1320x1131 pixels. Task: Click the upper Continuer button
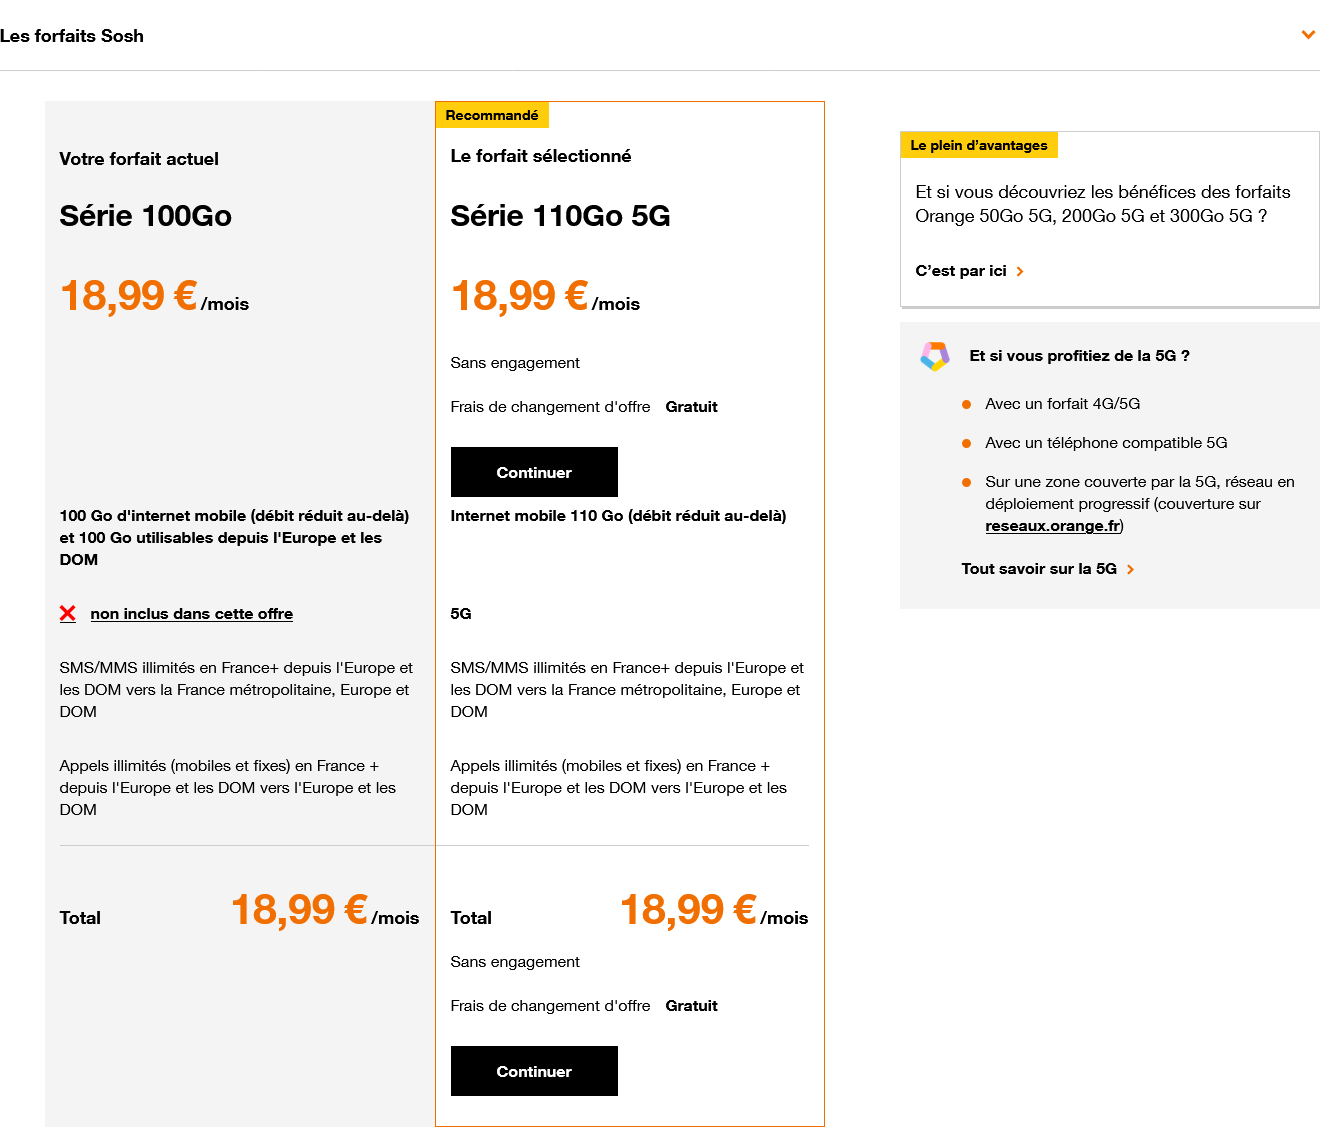[x=534, y=472]
